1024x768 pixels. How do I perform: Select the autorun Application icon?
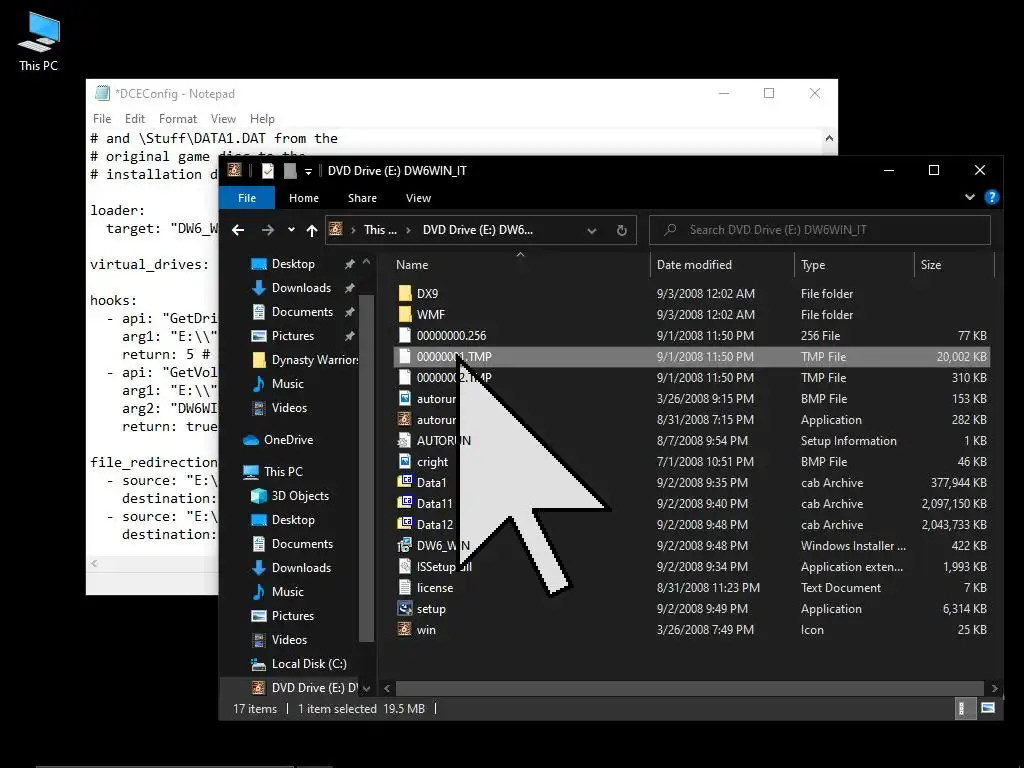tap(405, 419)
